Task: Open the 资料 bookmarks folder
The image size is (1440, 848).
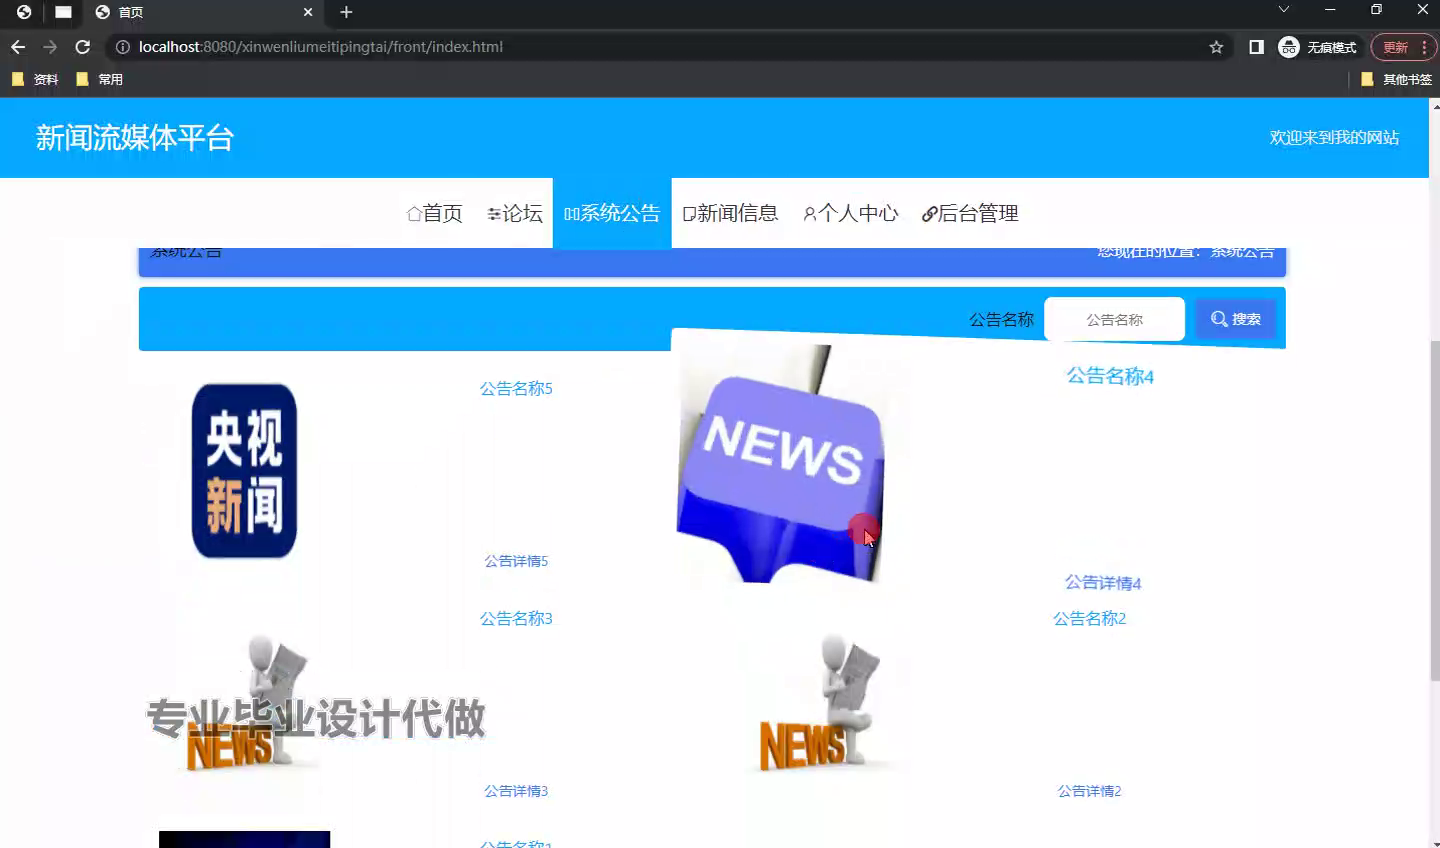Action: coord(35,79)
